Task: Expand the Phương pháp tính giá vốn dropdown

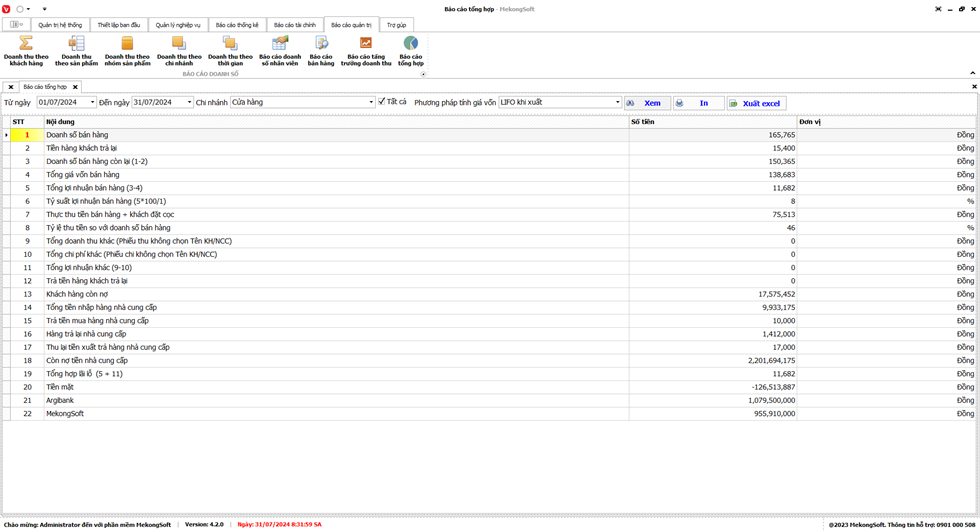Action: (618, 102)
